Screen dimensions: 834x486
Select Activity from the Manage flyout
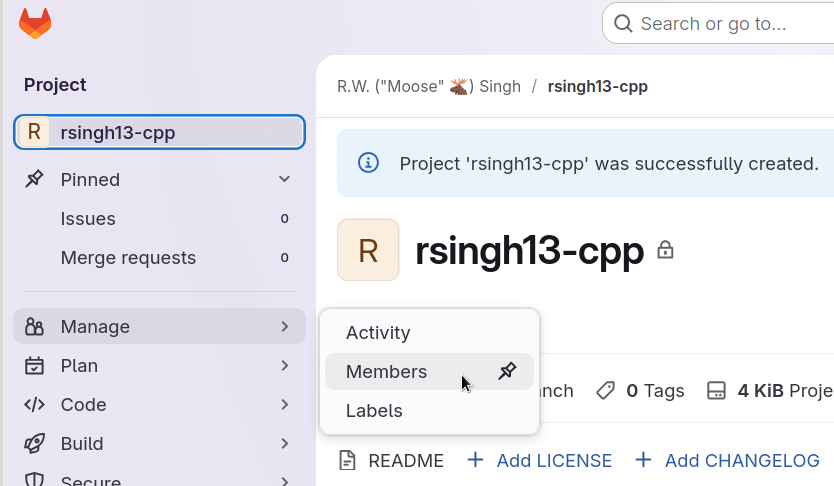429,332
